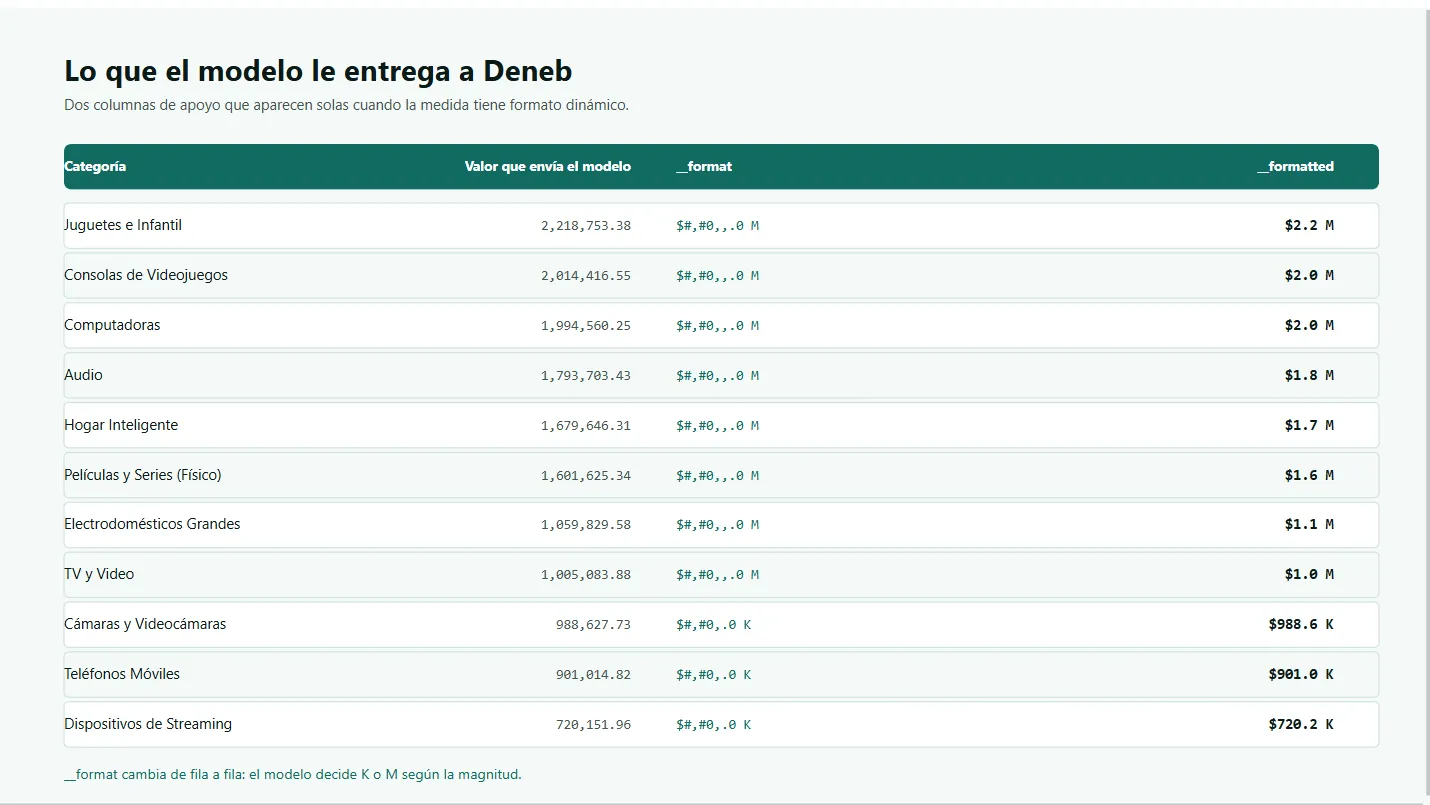Screen dimensions: 1430x805
Task: Select the 'Cámaras y Videocámaras' category cell
Action: [x=145, y=624]
